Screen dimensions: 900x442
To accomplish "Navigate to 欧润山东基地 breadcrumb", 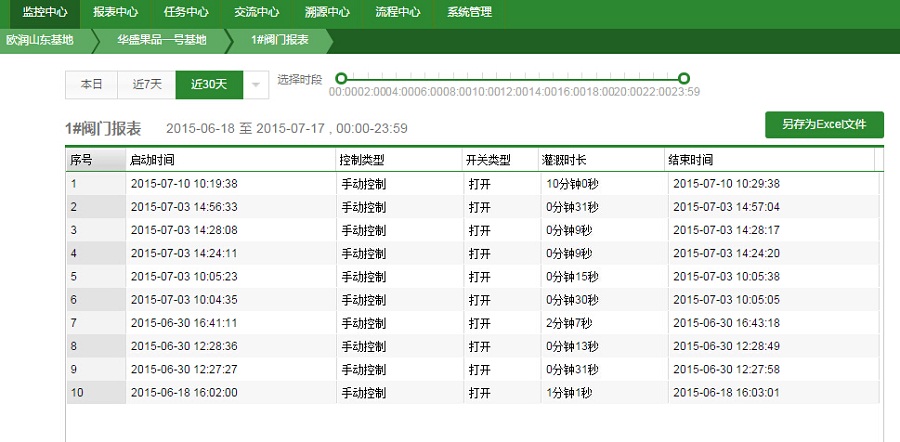I will (40, 41).
